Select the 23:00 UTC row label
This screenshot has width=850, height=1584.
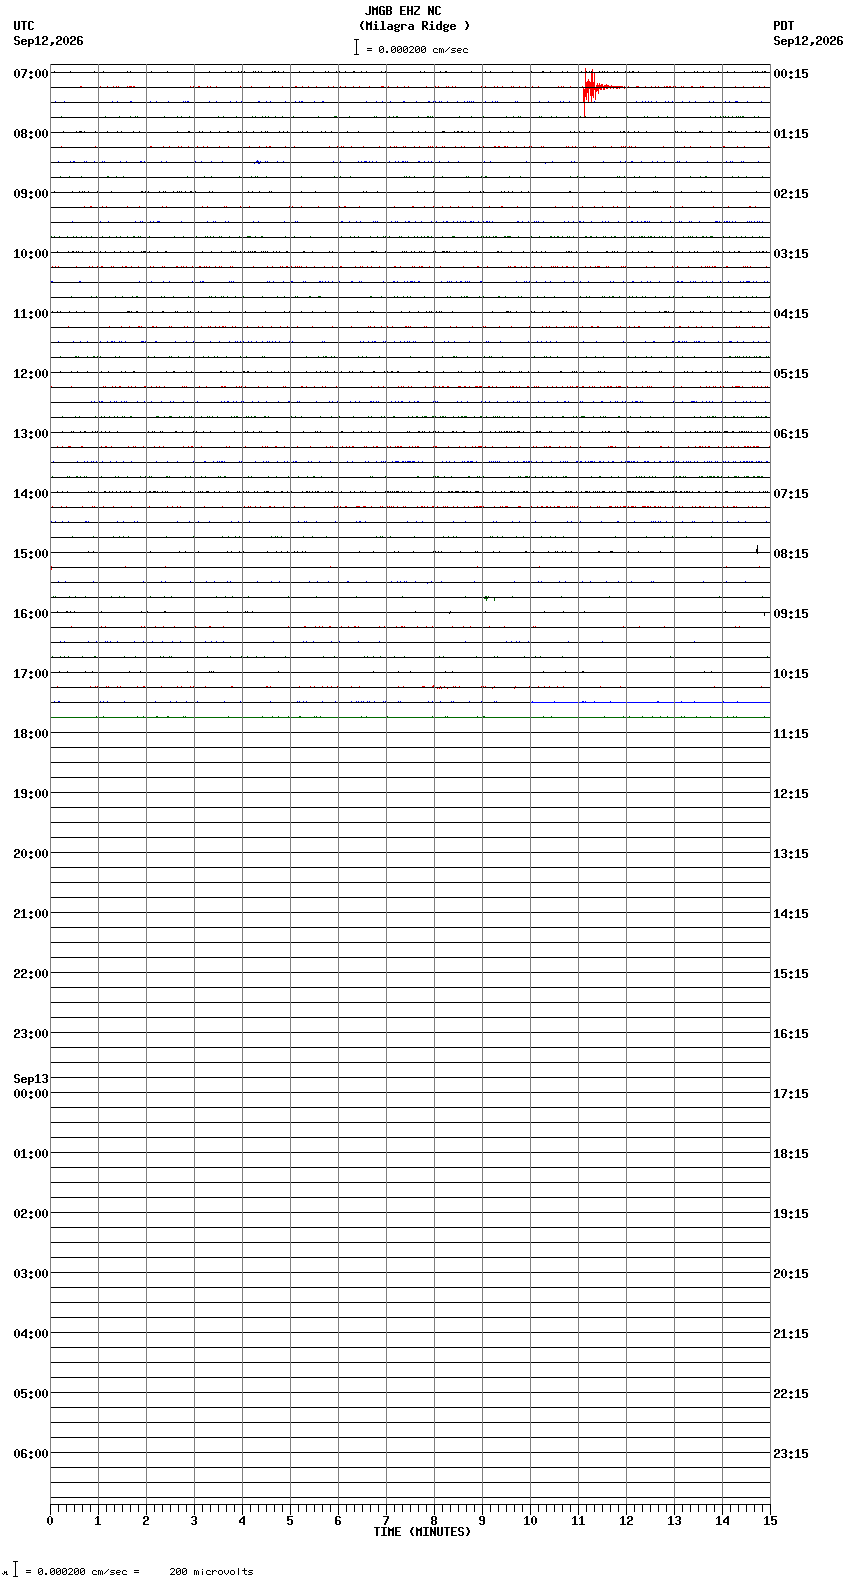(x=31, y=1034)
